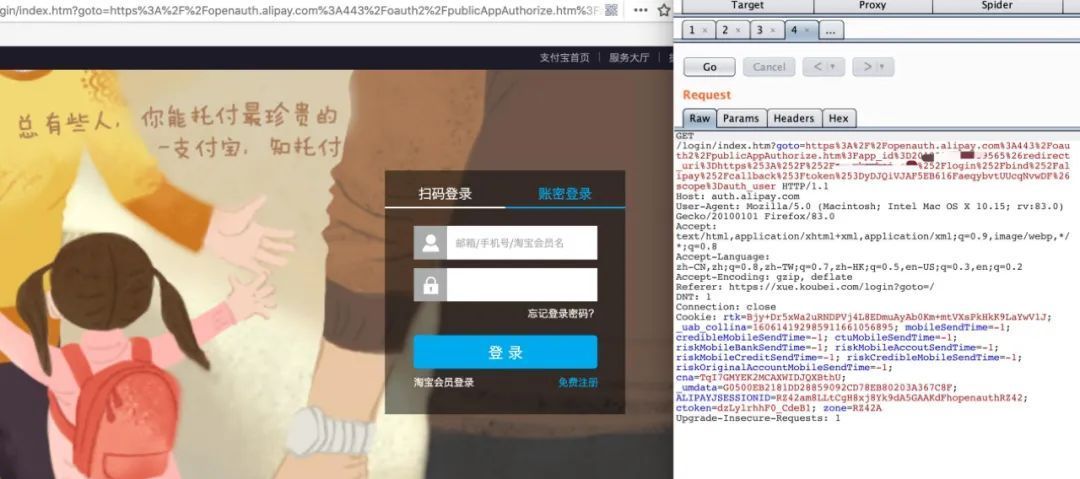Click the '...' new Repeater tab

[830, 30]
